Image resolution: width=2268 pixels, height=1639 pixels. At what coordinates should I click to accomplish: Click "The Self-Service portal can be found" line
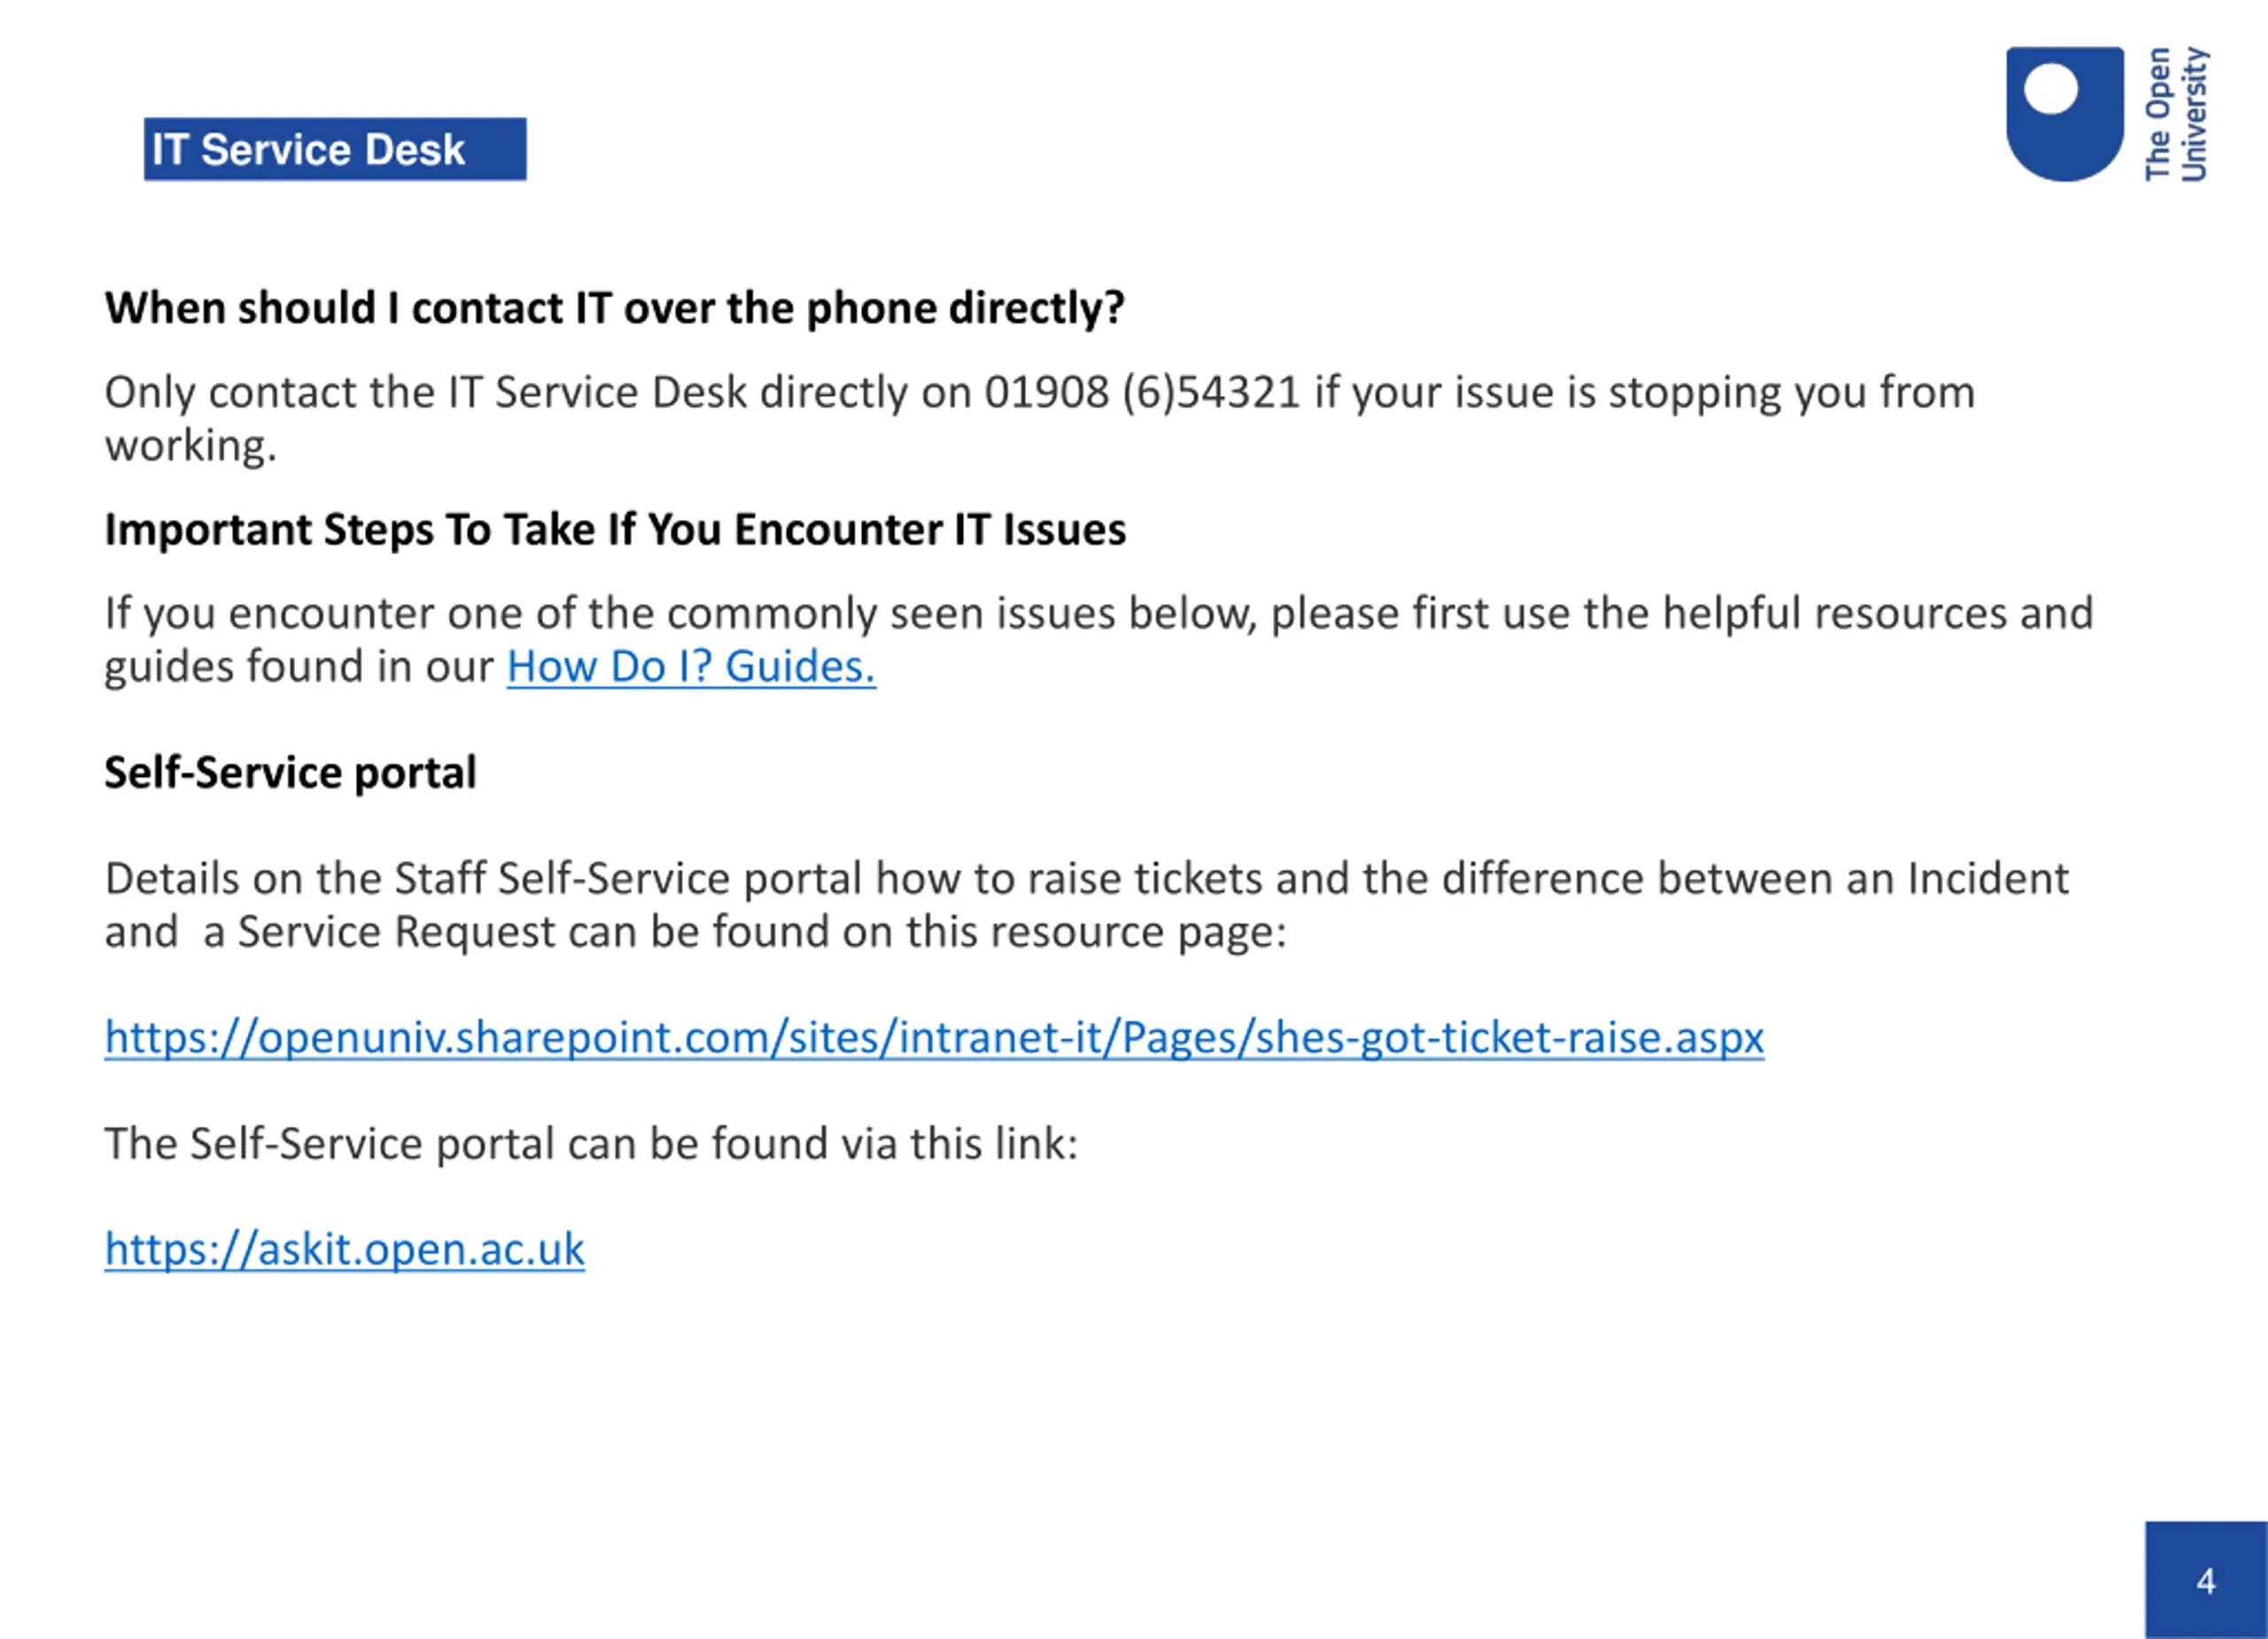click(x=590, y=1144)
